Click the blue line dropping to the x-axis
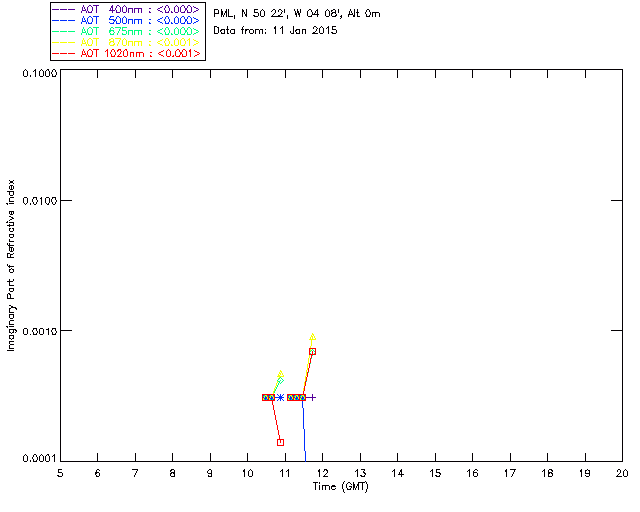 (304, 431)
